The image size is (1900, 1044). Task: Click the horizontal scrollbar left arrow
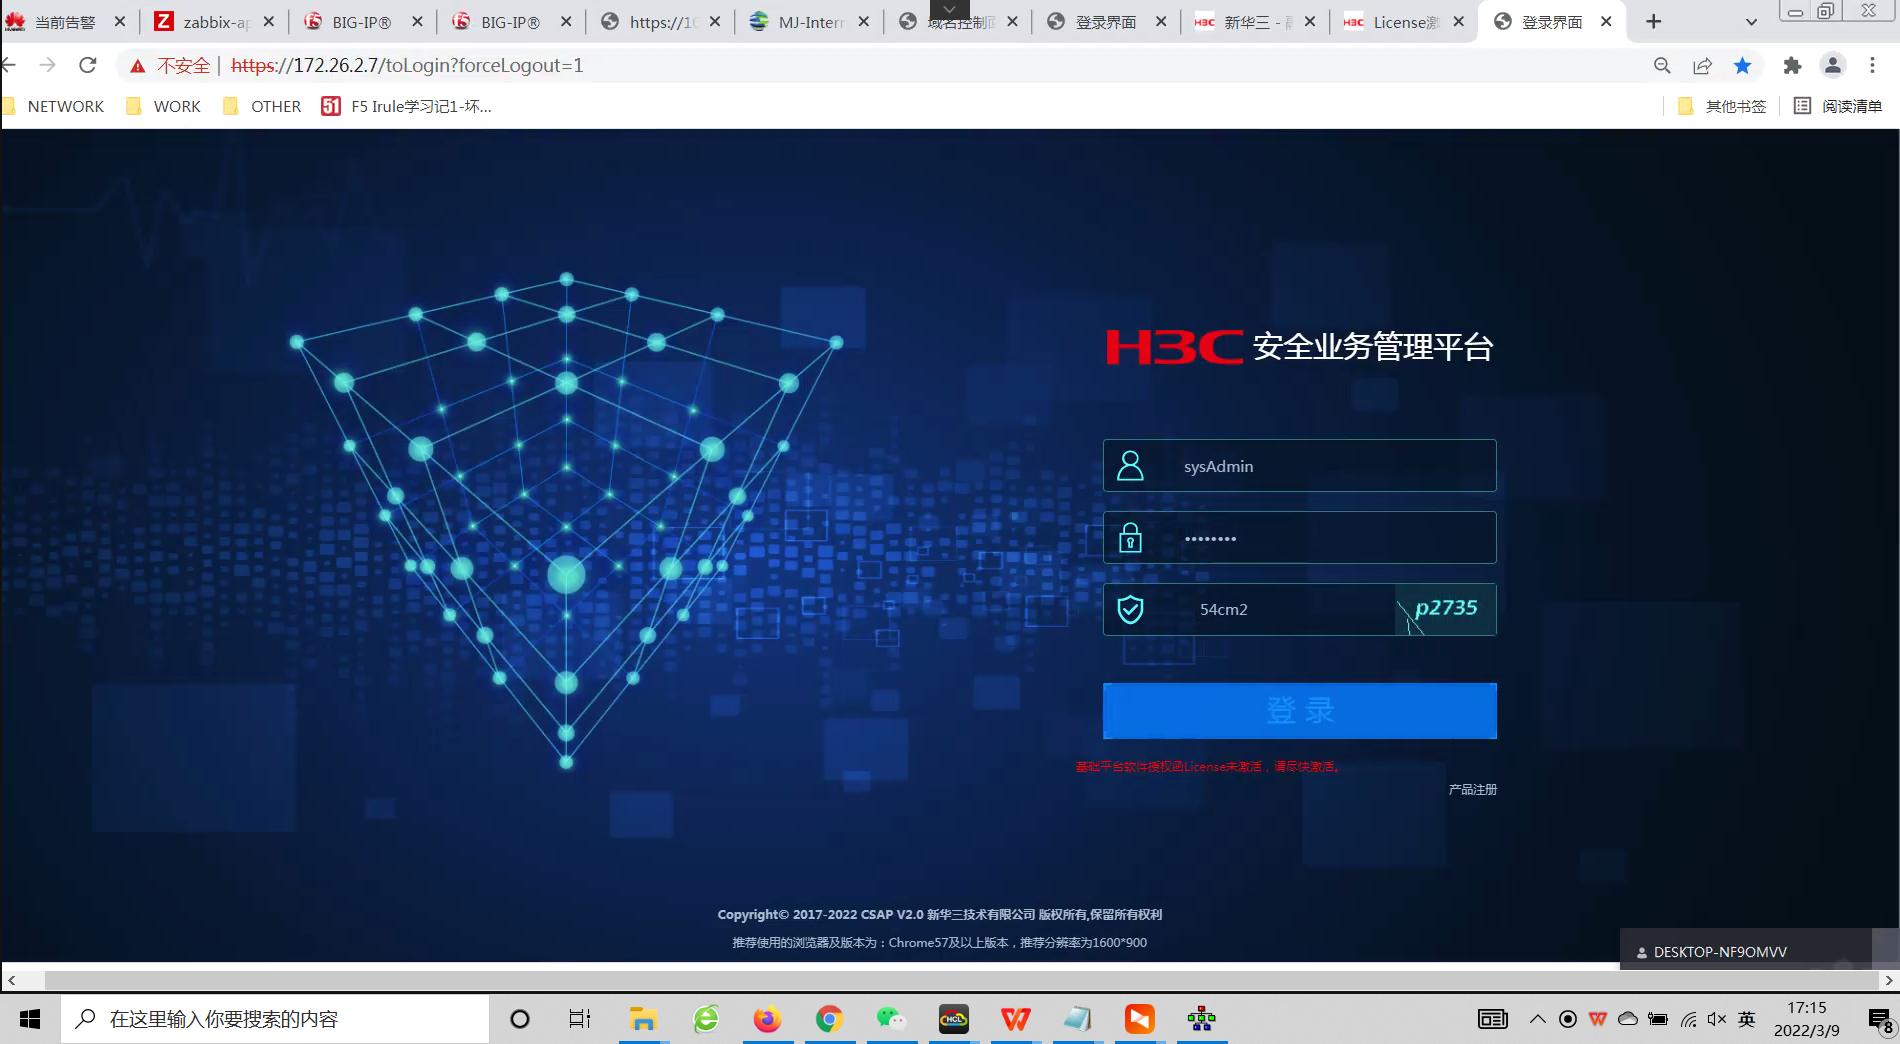(x=12, y=980)
